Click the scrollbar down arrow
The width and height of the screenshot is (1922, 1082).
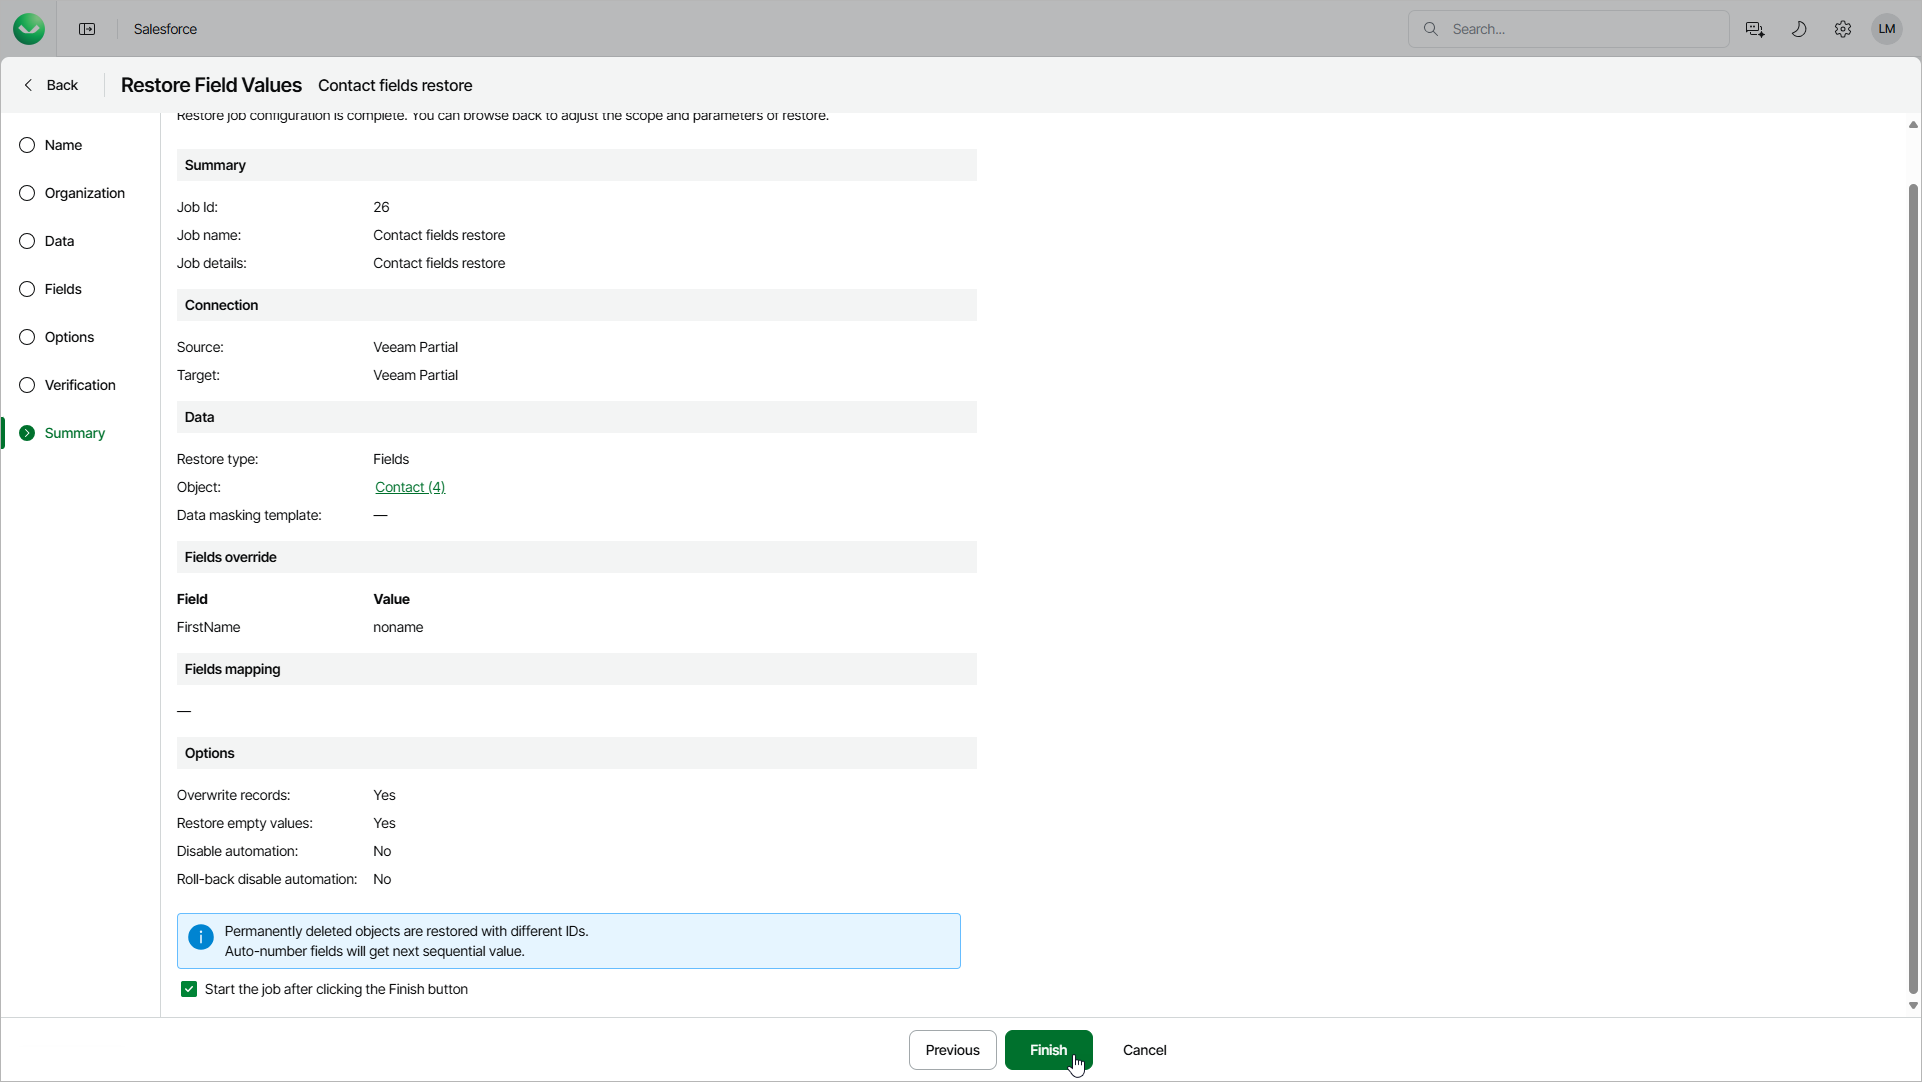(1912, 1006)
